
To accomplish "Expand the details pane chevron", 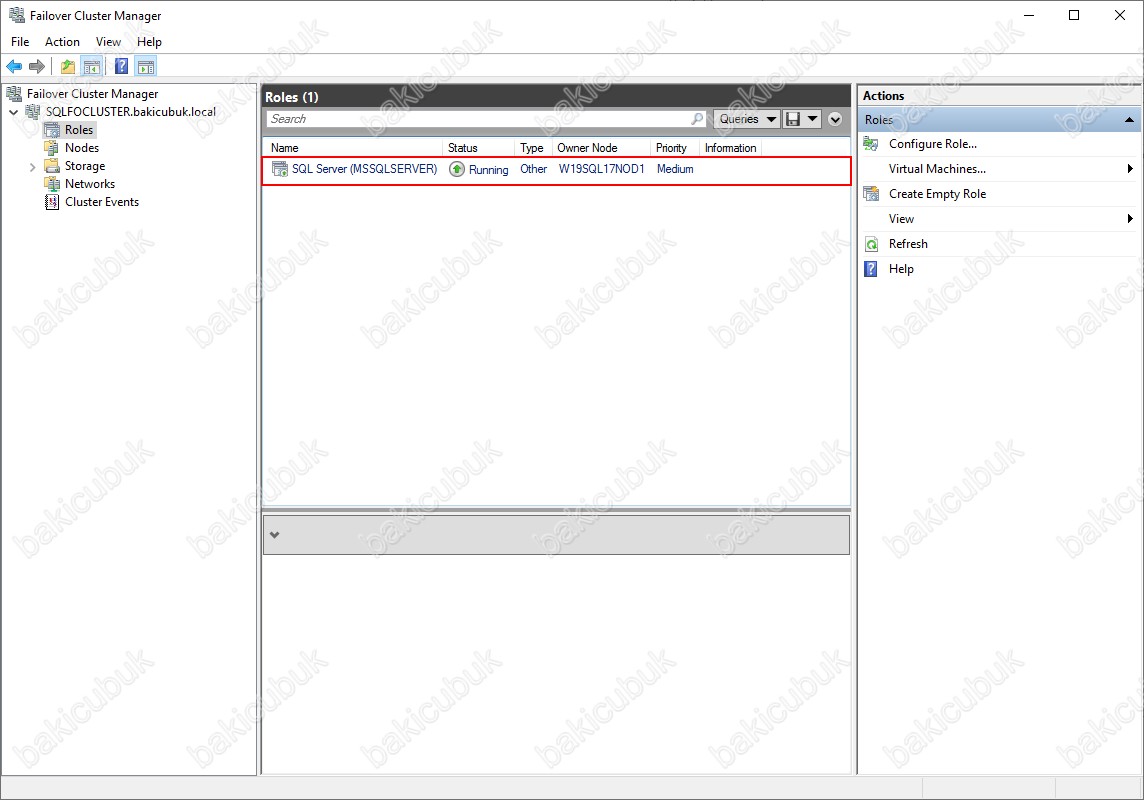I will pyautogui.click(x=274, y=535).
